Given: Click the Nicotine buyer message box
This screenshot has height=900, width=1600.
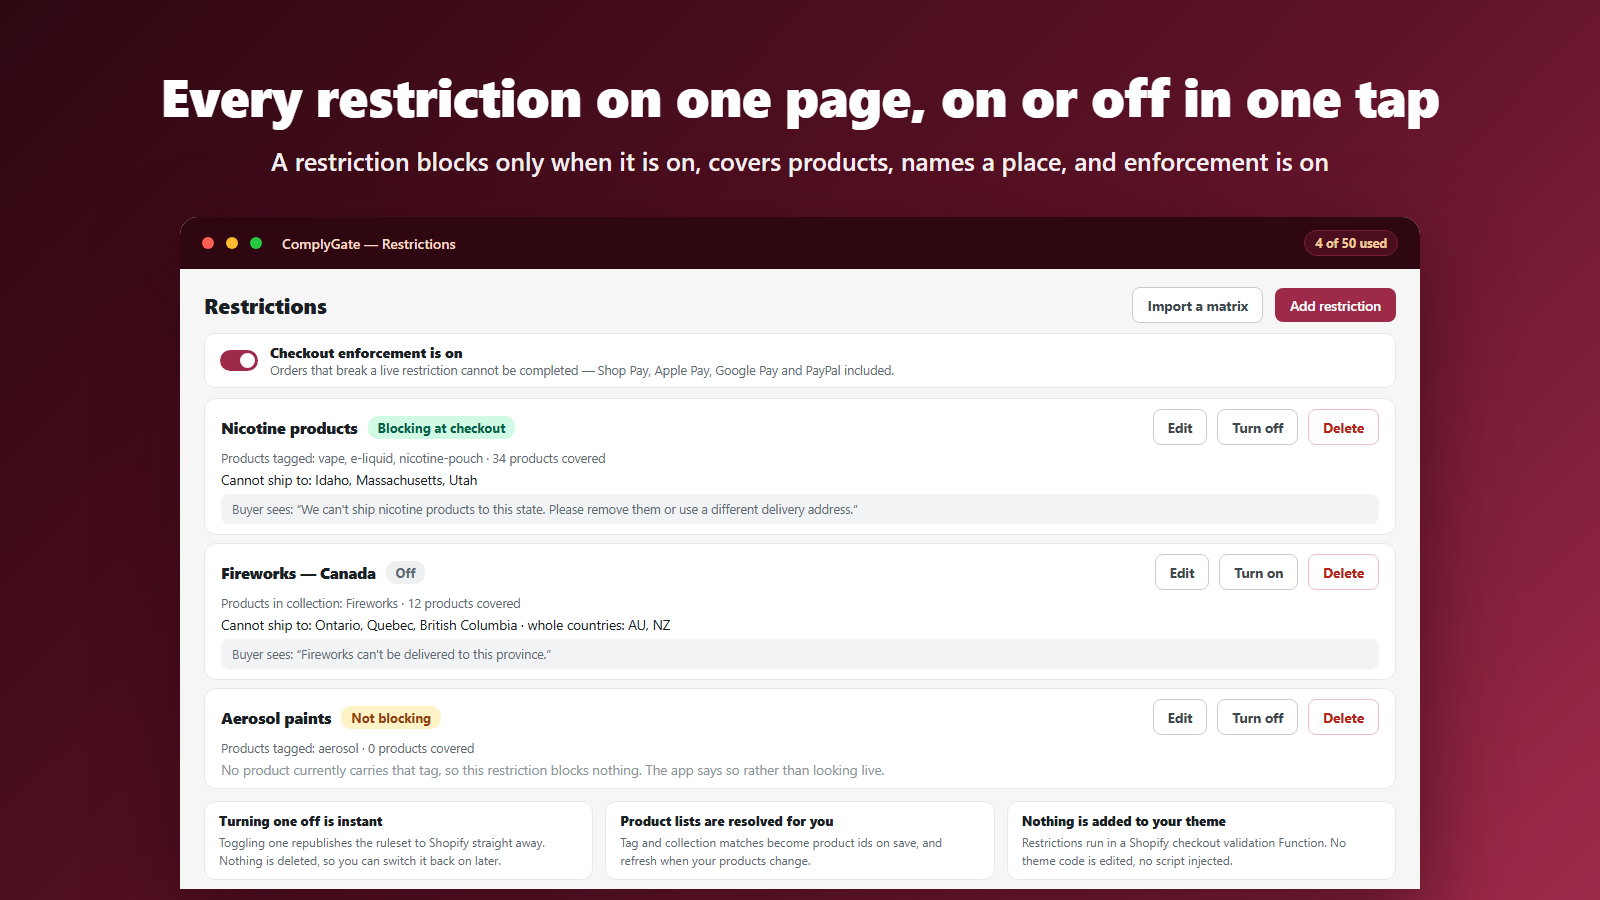Looking at the screenshot, I should pyautogui.click(x=800, y=509).
